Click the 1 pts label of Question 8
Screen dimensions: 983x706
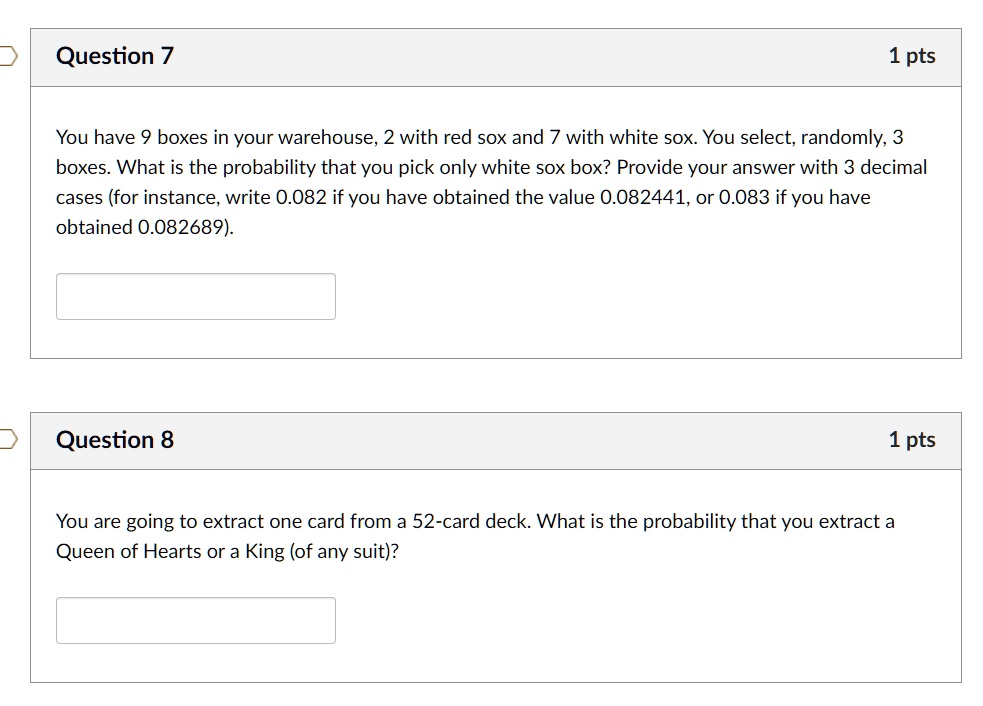click(x=912, y=440)
